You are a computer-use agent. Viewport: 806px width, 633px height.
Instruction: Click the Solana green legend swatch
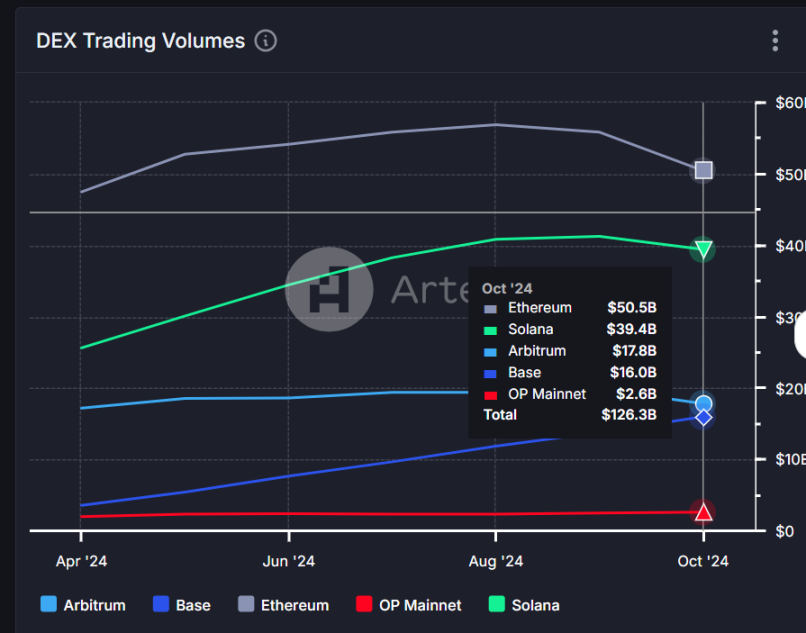click(x=495, y=605)
